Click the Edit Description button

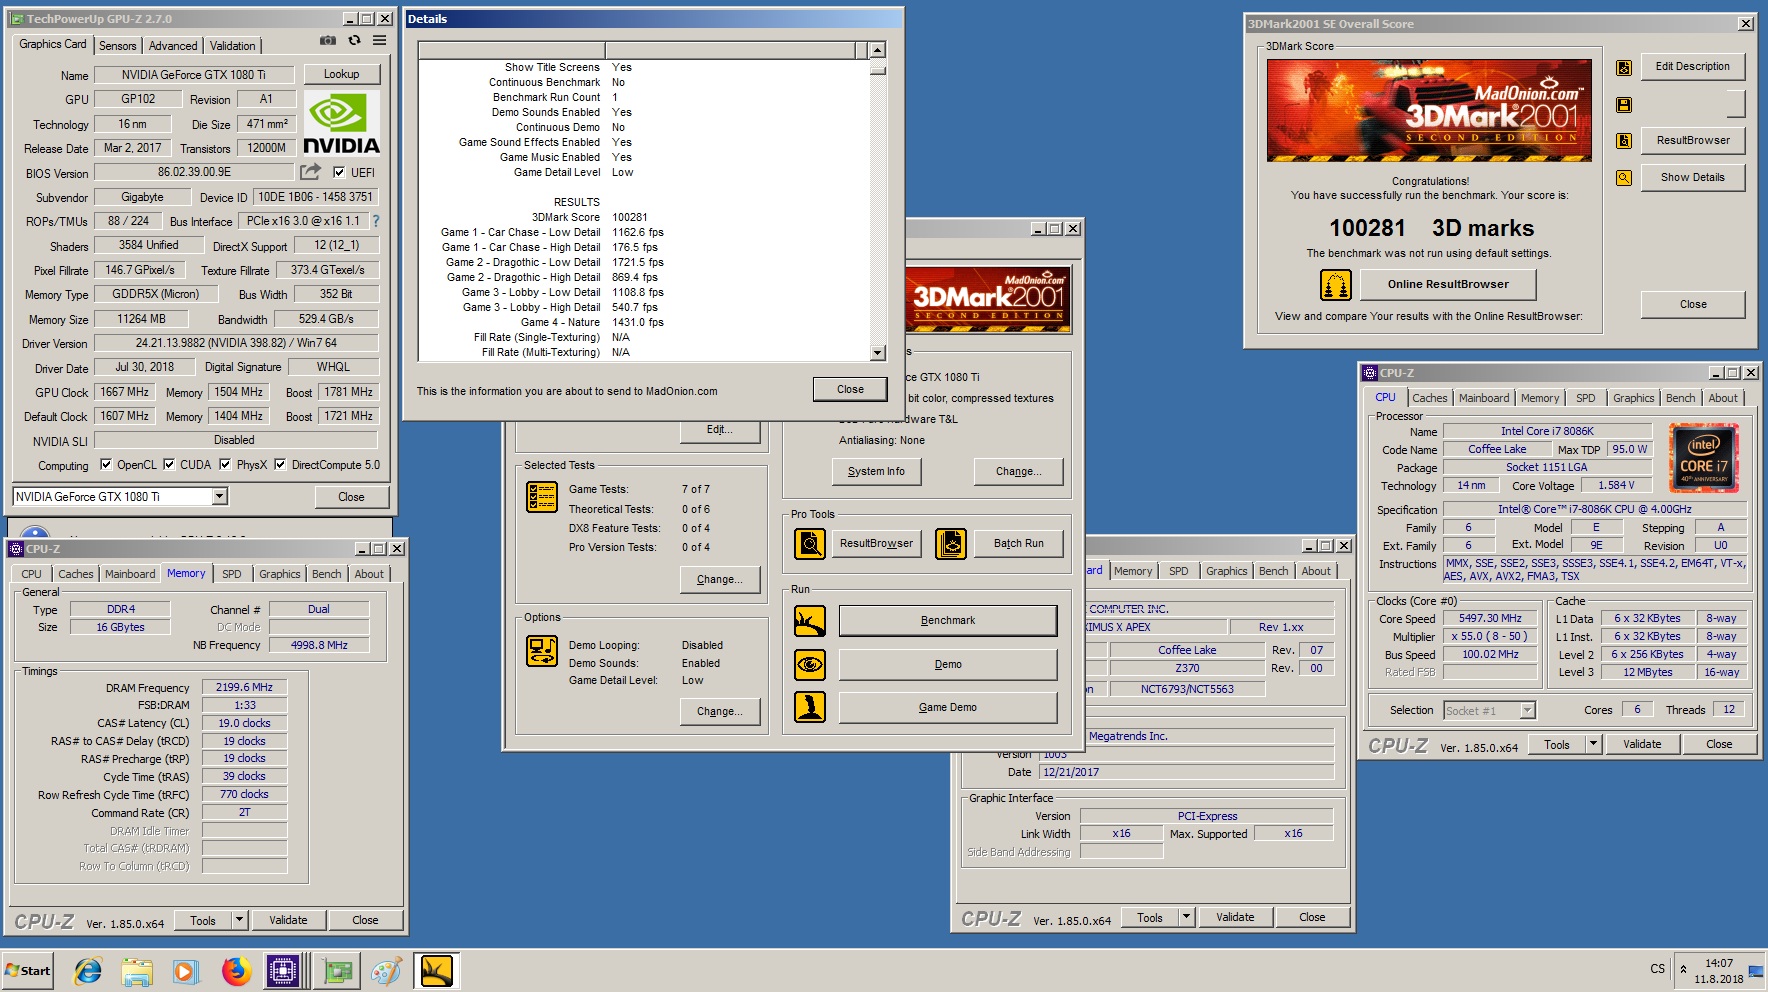coord(1692,66)
